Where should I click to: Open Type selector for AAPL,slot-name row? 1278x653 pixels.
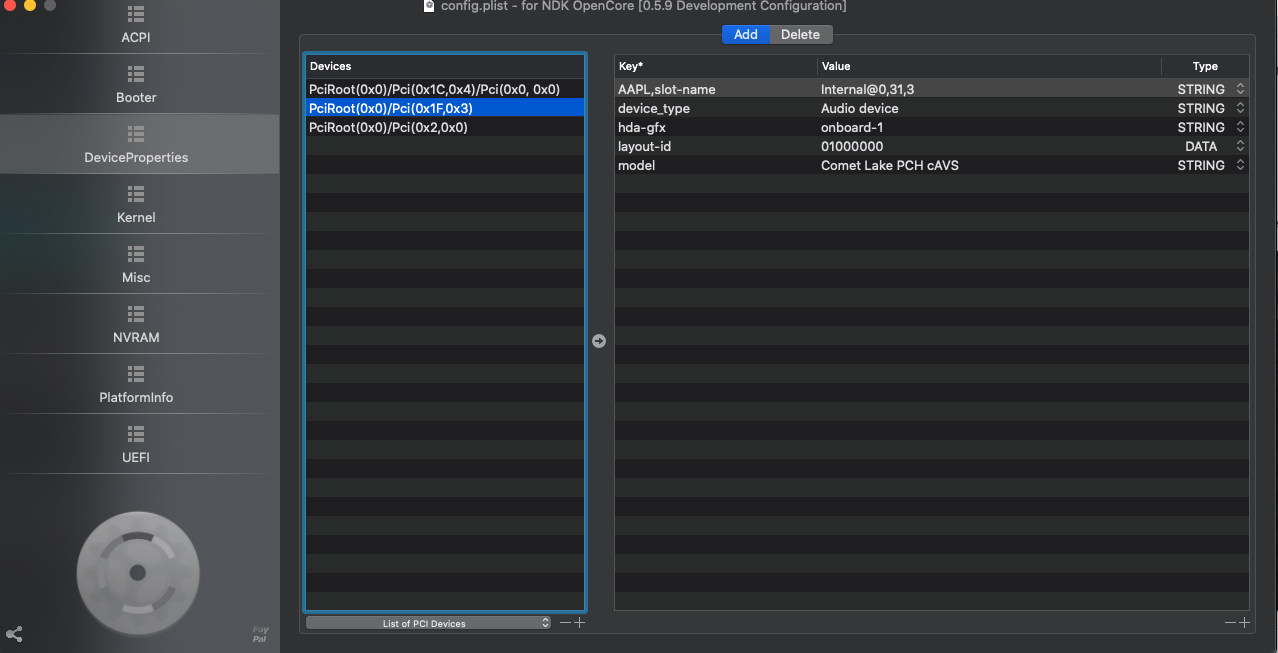[1240, 89]
